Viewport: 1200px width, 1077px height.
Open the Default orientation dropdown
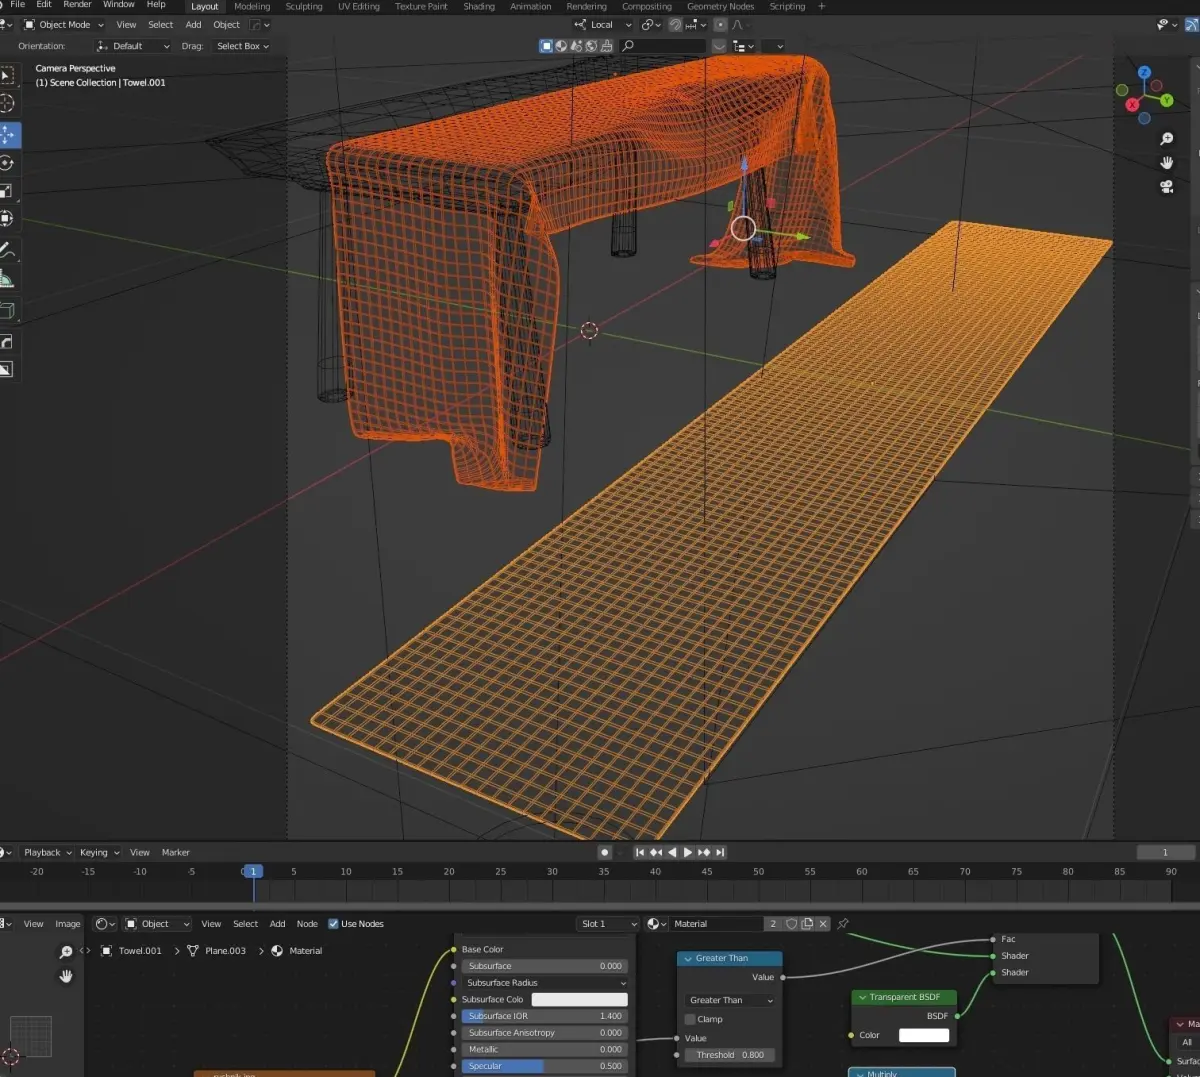click(x=133, y=46)
